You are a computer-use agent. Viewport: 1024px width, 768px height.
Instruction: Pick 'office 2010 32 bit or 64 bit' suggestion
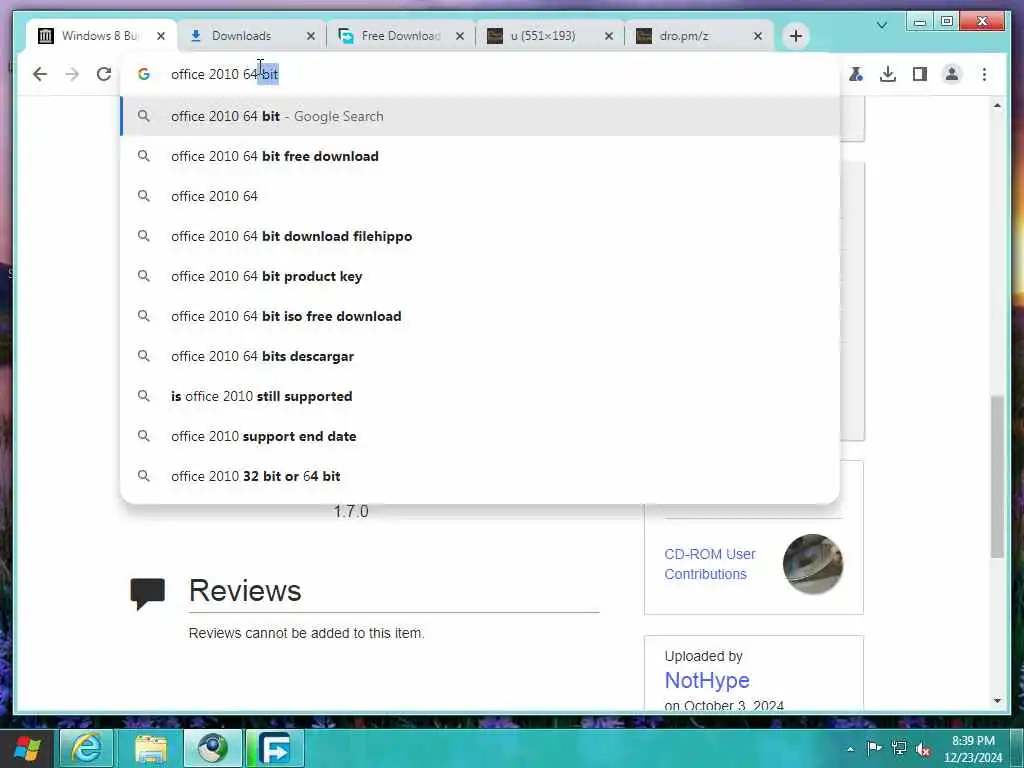(x=480, y=476)
